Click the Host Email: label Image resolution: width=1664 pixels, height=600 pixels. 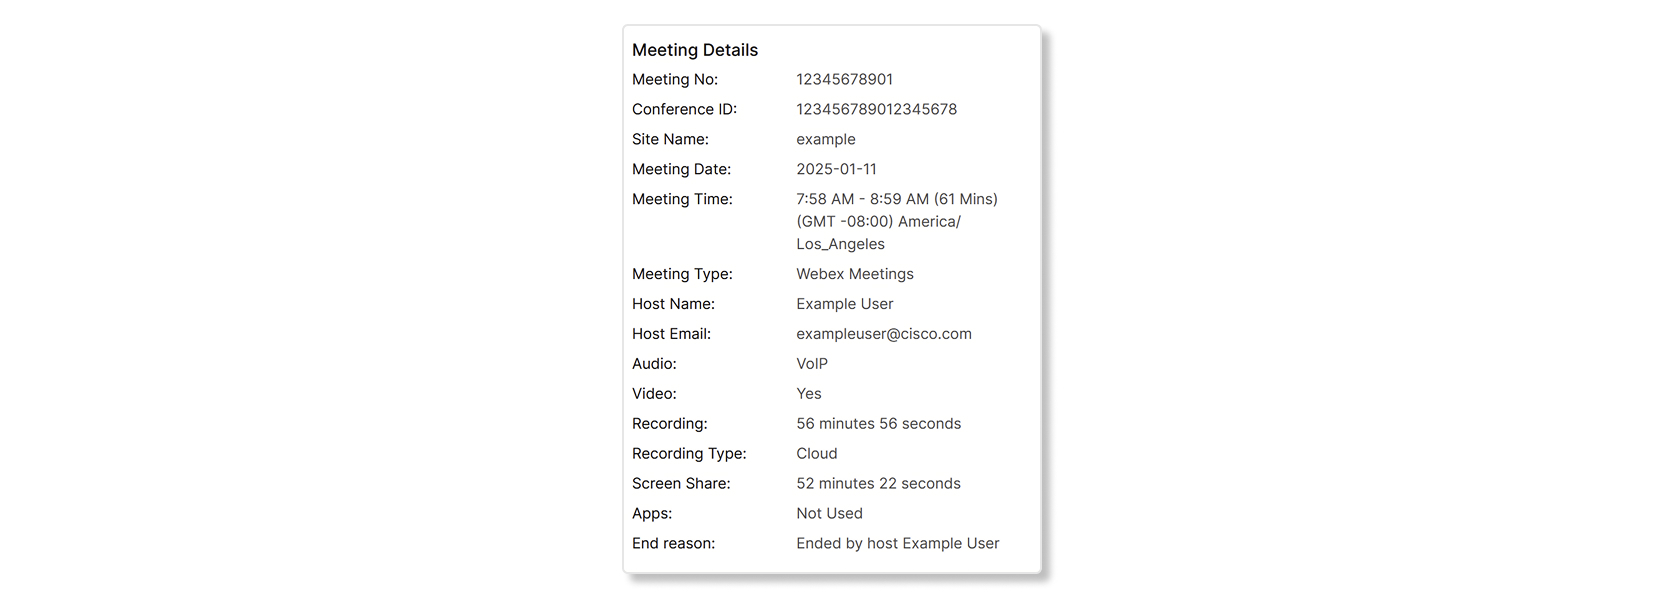[x=671, y=334]
